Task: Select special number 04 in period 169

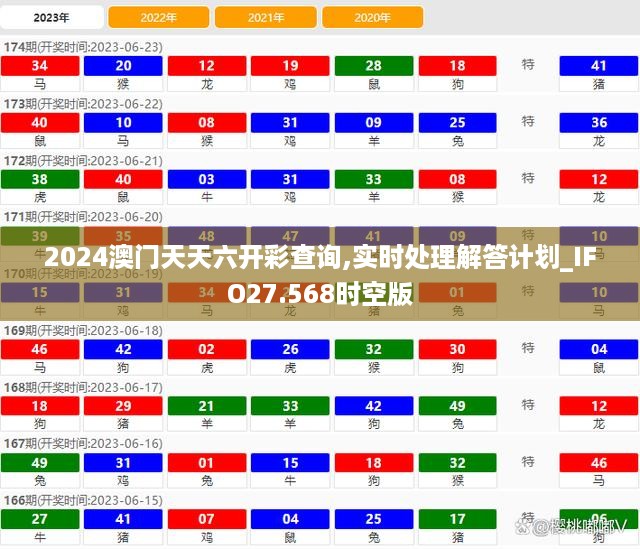Action: point(599,349)
